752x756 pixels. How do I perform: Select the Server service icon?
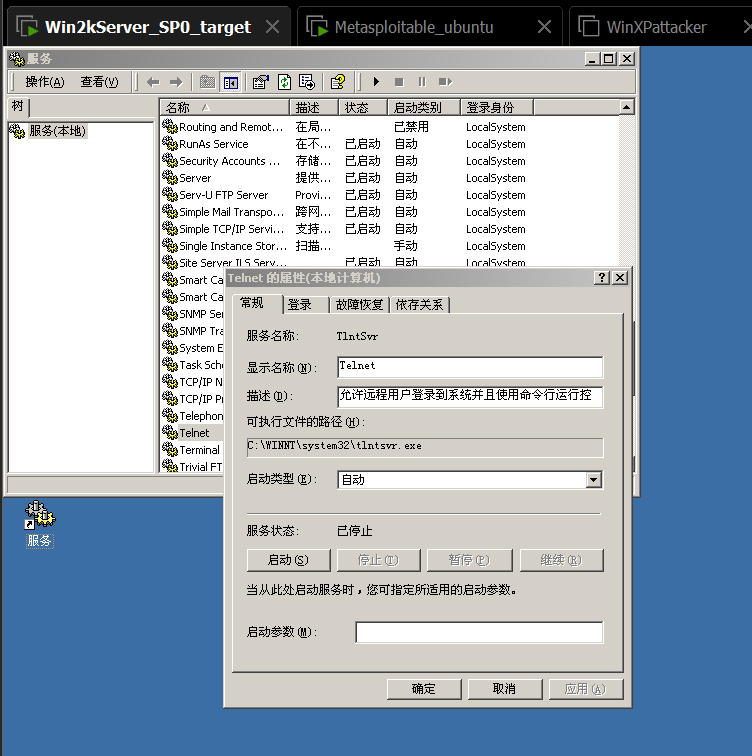(170, 177)
